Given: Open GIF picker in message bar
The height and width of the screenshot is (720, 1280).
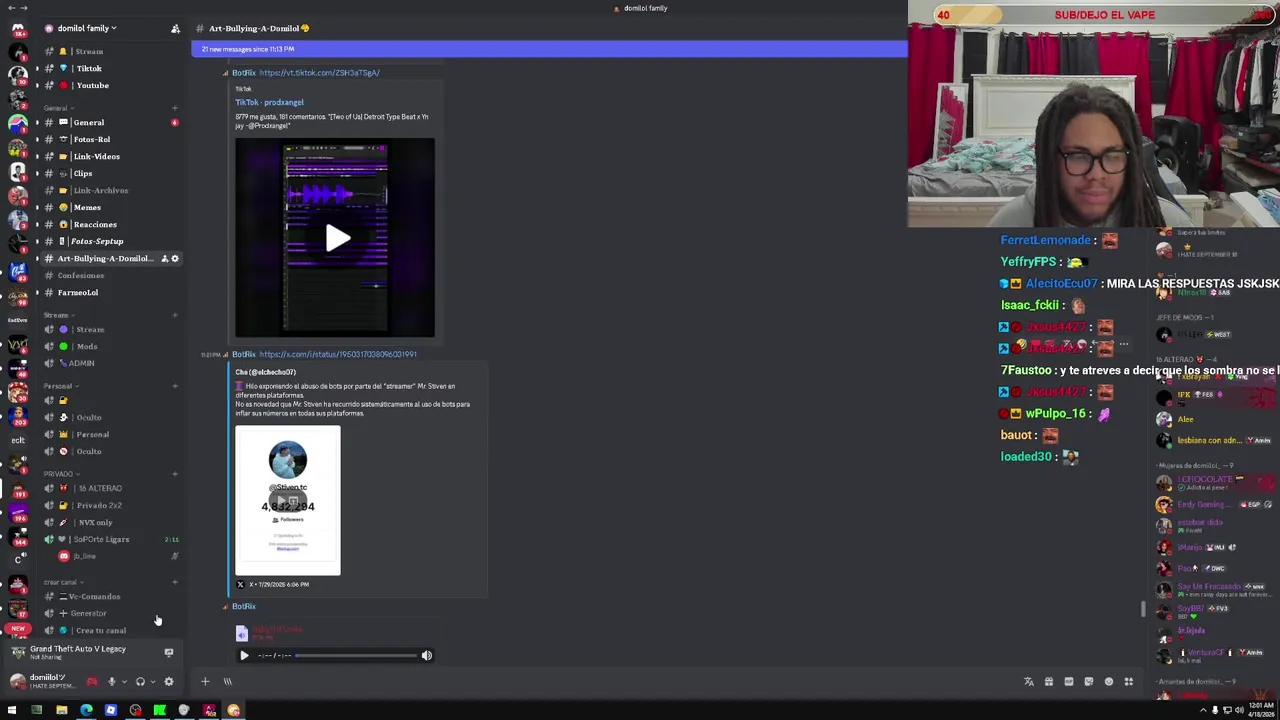Looking at the screenshot, I should click(x=1069, y=682).
